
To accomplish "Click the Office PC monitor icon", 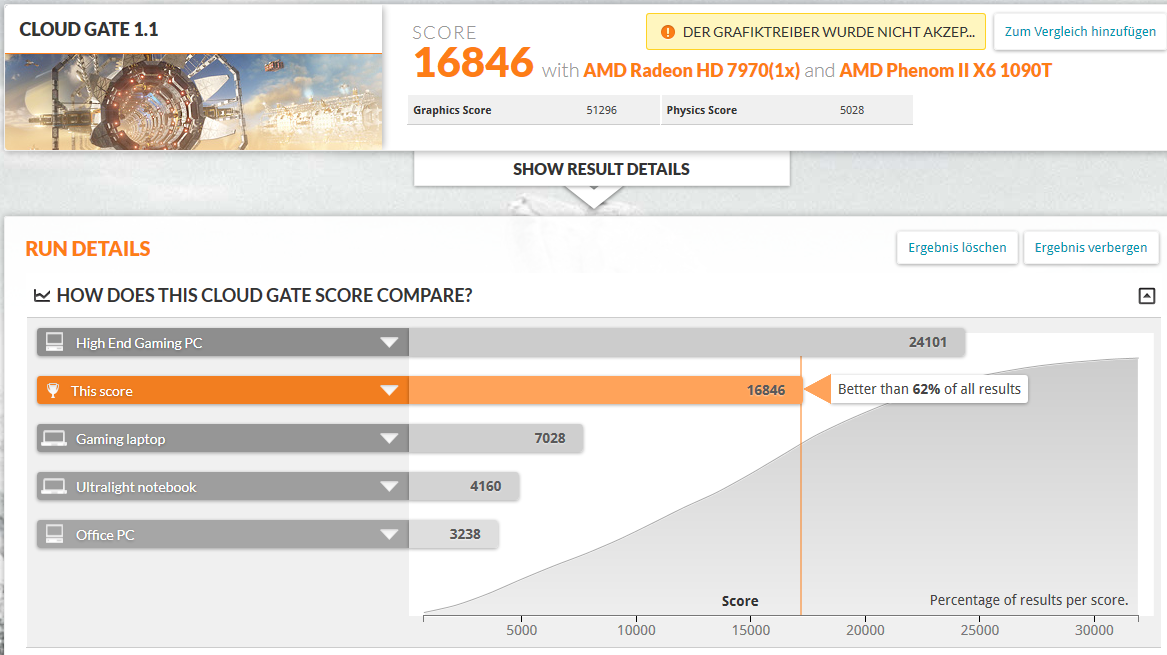I will (x=54, y=534).
